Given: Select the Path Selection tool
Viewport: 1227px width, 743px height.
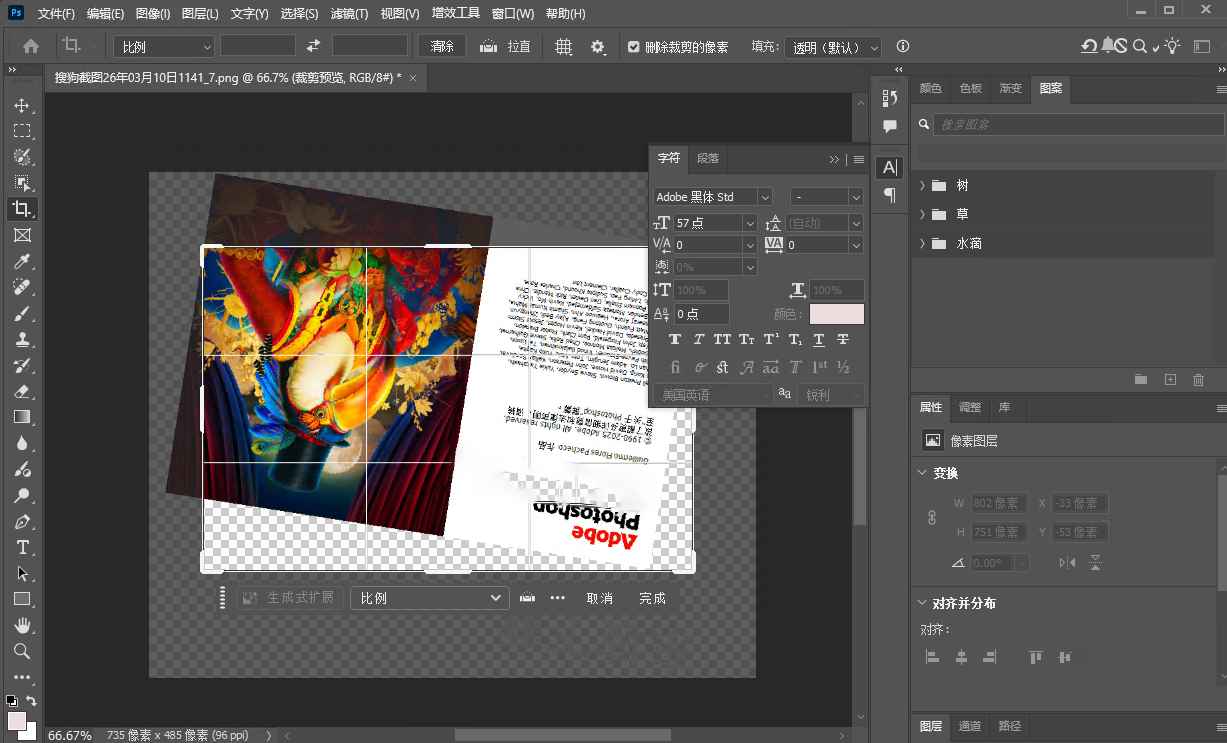Looking at the screenshot, I should [22, 573].
